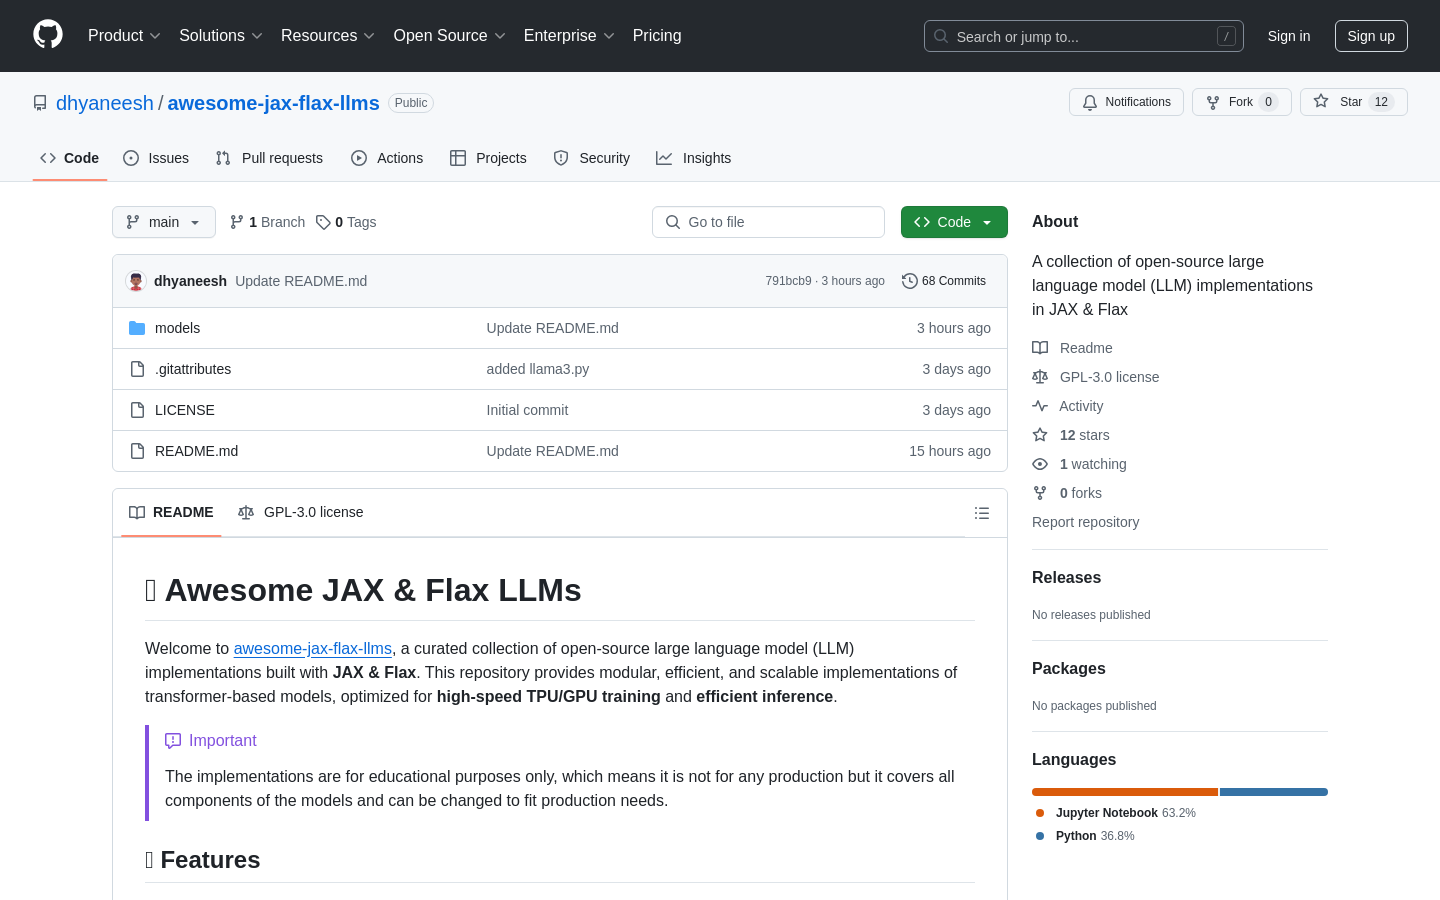Switch to the Projects tab
The image size is (1440, 900).
488,158
